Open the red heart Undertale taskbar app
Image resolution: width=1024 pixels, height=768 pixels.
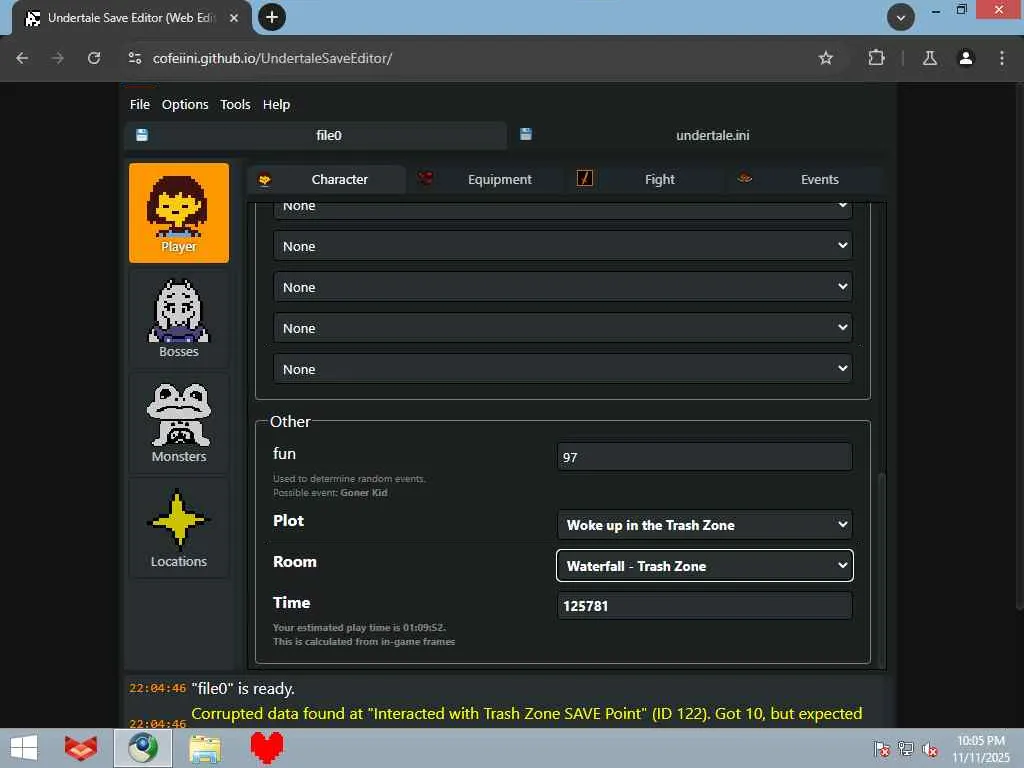coord(267,748)
